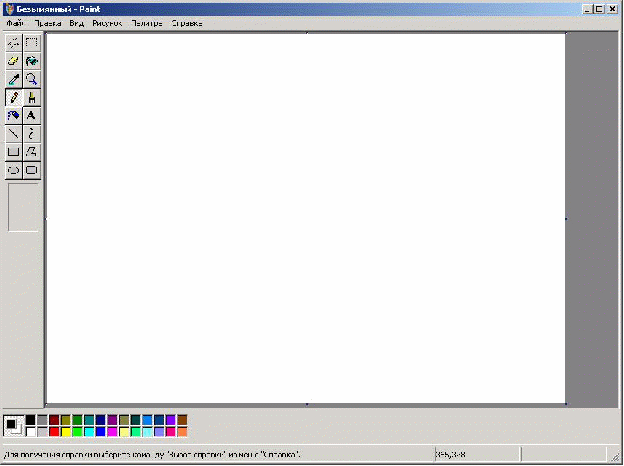
Task: Switch to the Brush tool
Action: coord(31,97)
